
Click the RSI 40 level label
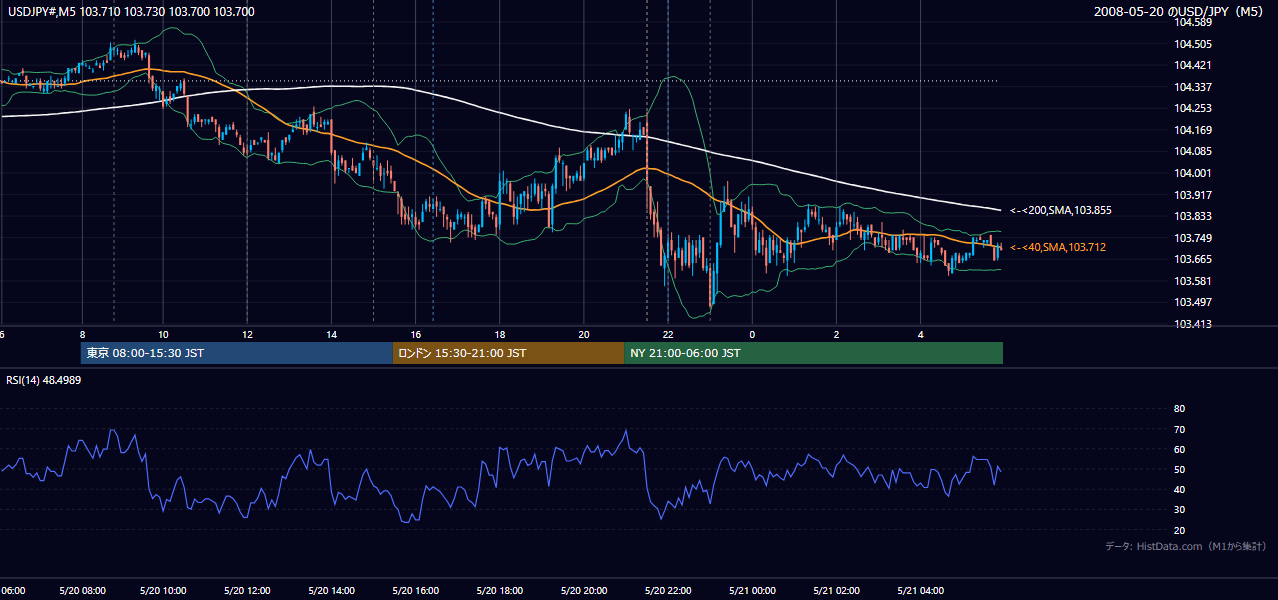point(1179,489)
